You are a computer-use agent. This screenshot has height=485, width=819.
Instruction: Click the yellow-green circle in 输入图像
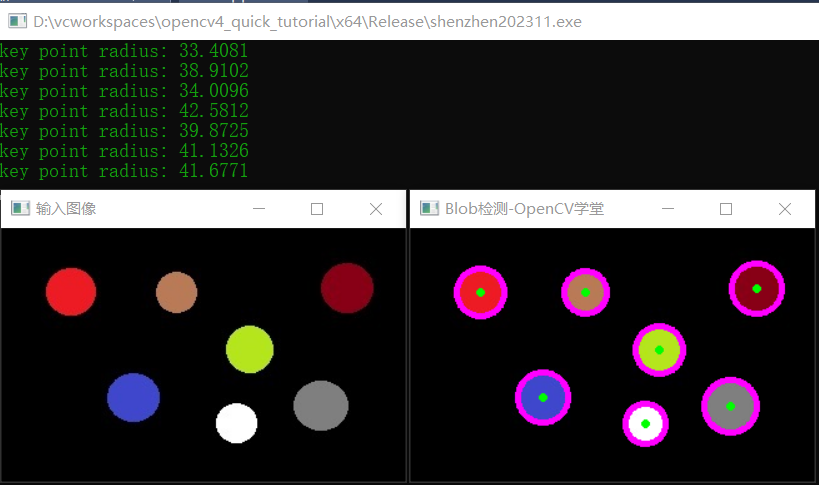click(x=250, y=349)
